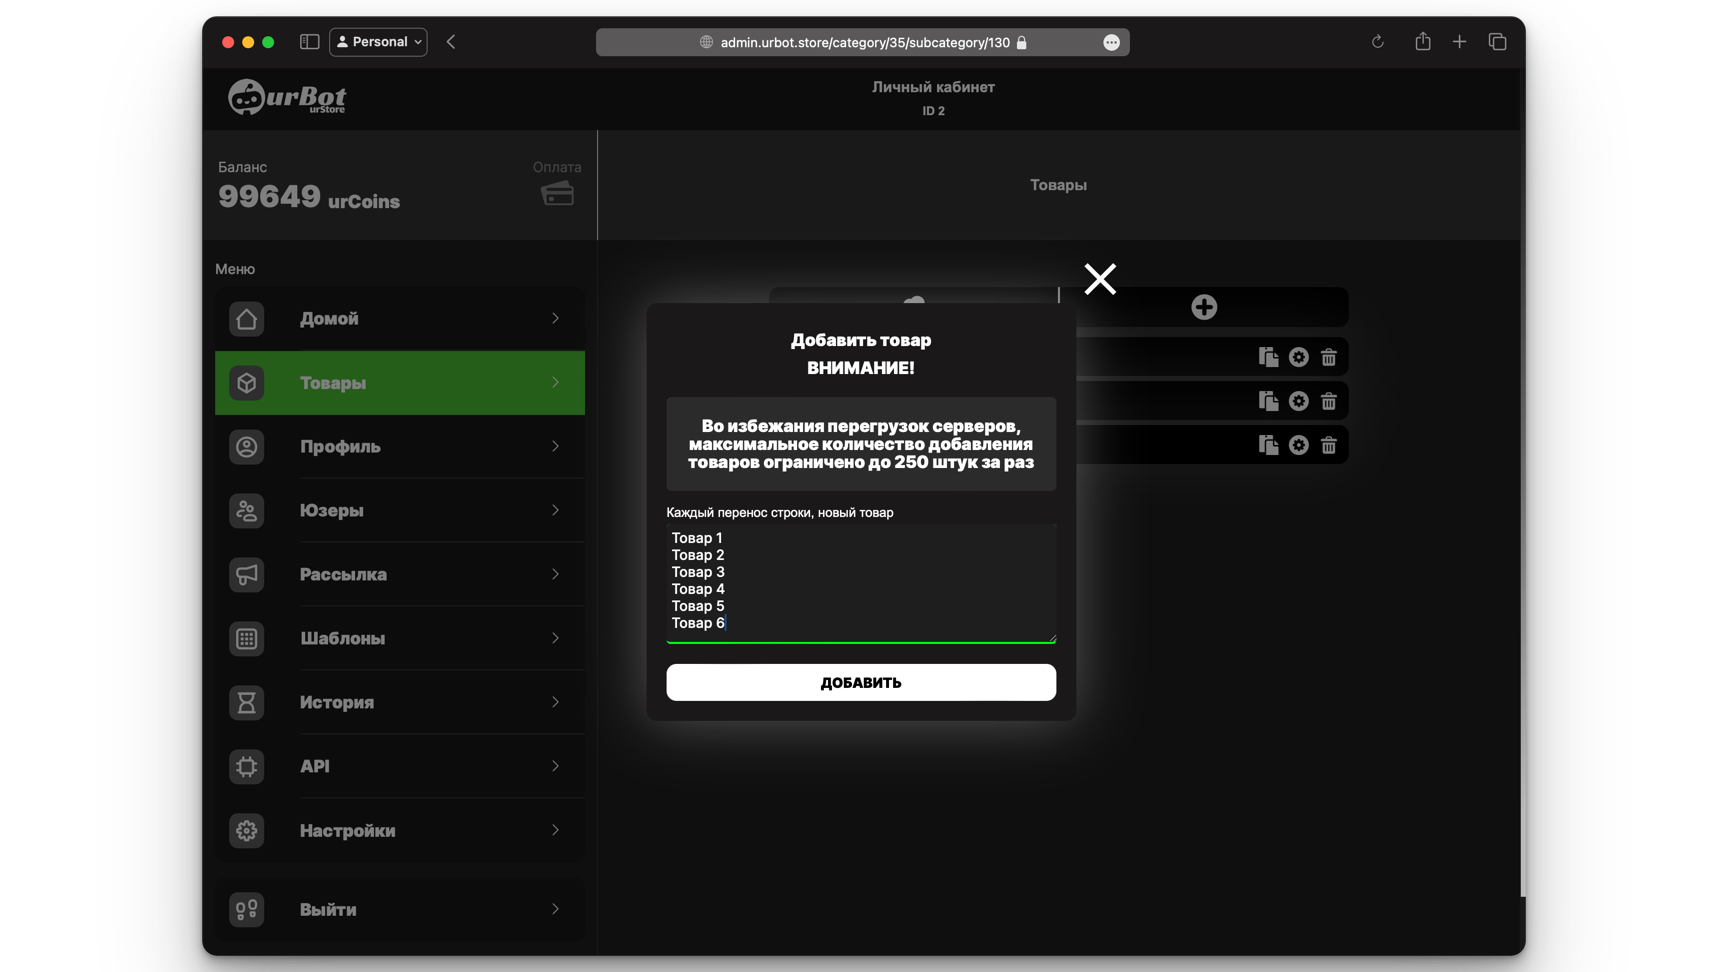Click the payment card icon under Оплата
The image size is (1728, 972).
[557, 193]
